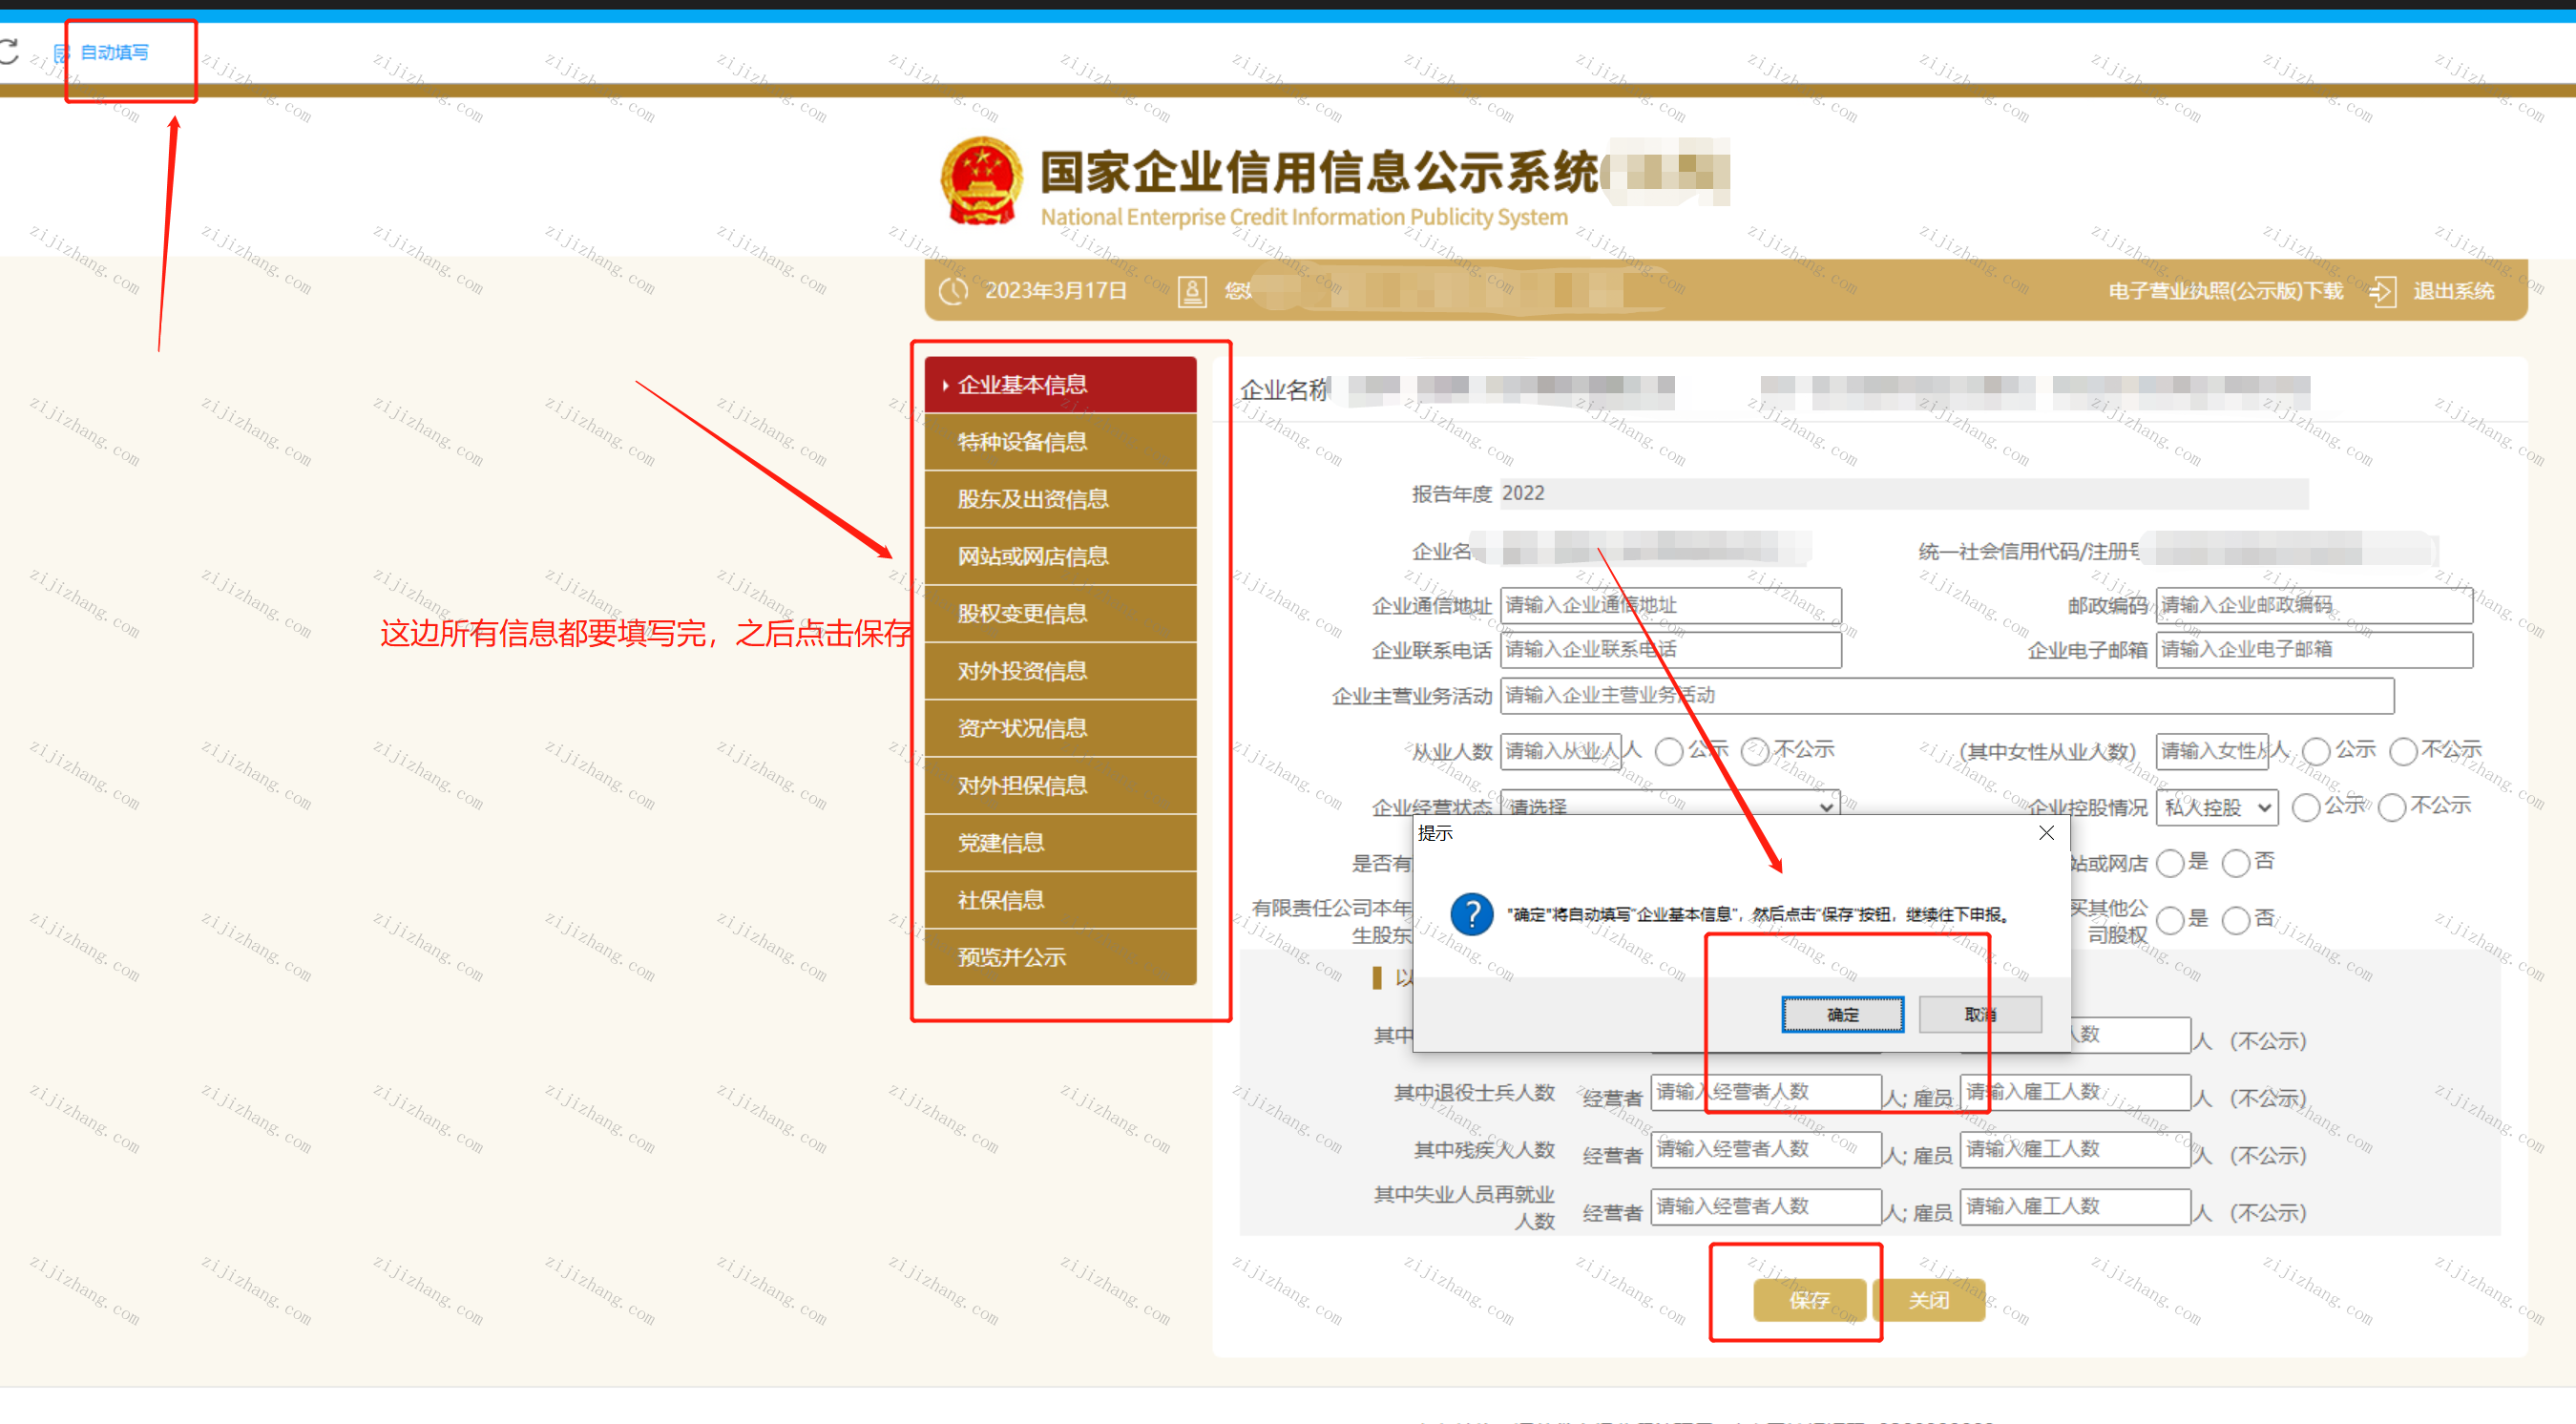Screen dimensions: 2576x1424
Task: Select 不公示 radio for 女性从业人数
Action: click(2403, 752)
